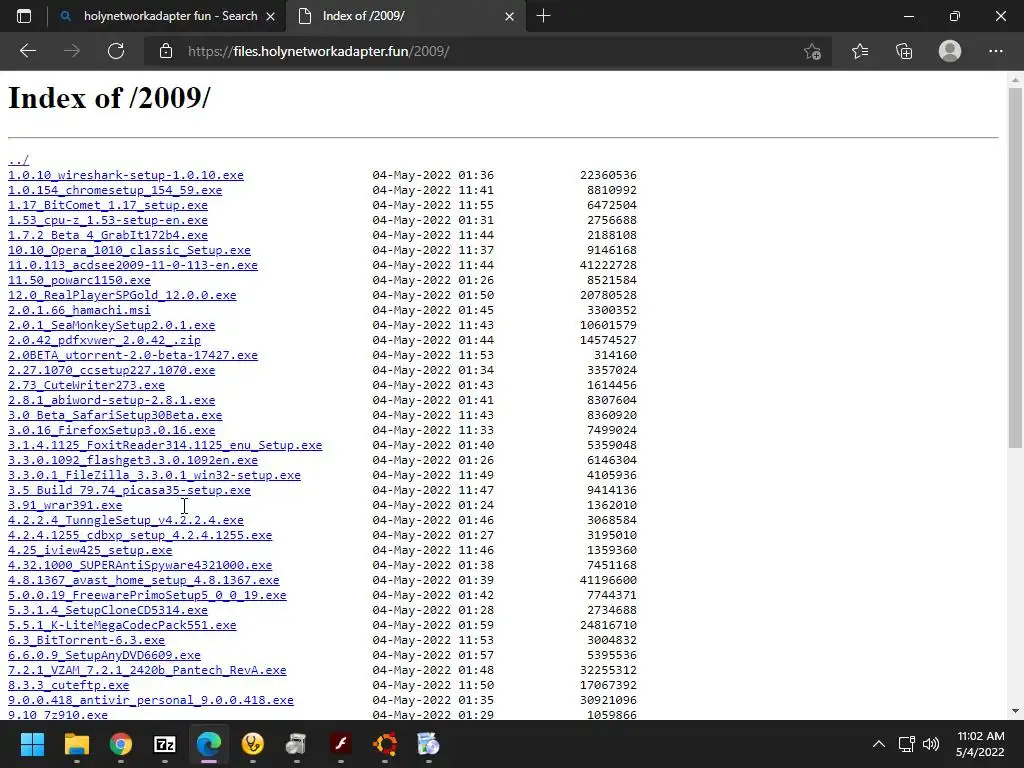Close the holynetworkadapter fun Search tab
The height and width of the screenshot is (768, 1024).
[x=270, y=16]
